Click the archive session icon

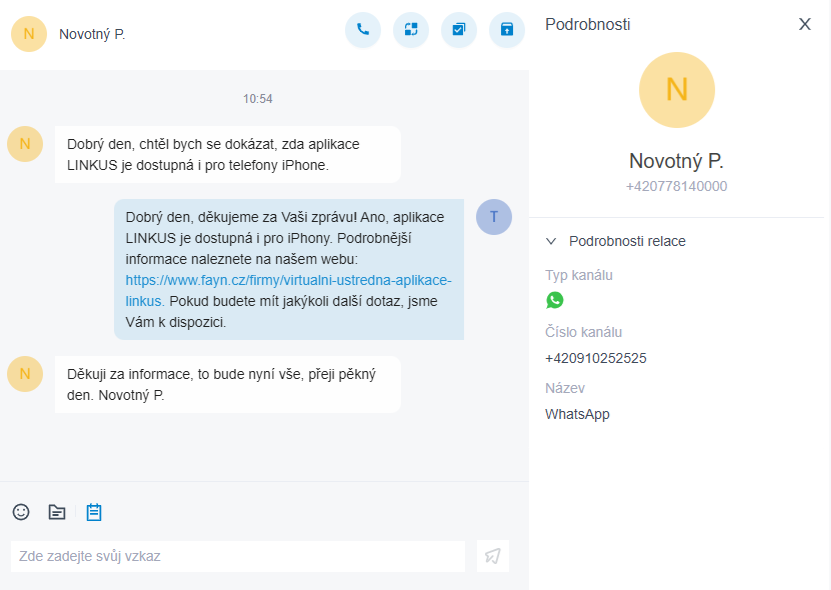coord(507,30)
